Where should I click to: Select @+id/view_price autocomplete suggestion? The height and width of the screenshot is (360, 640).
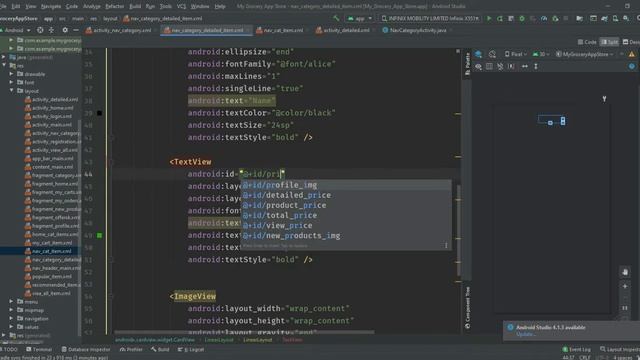coord(346,225)
